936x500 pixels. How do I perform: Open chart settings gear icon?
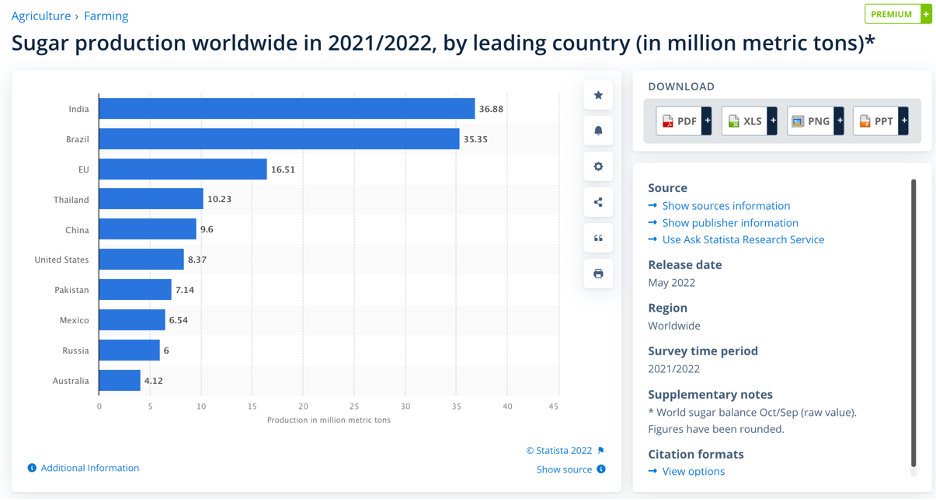click(x=598, y=166)
